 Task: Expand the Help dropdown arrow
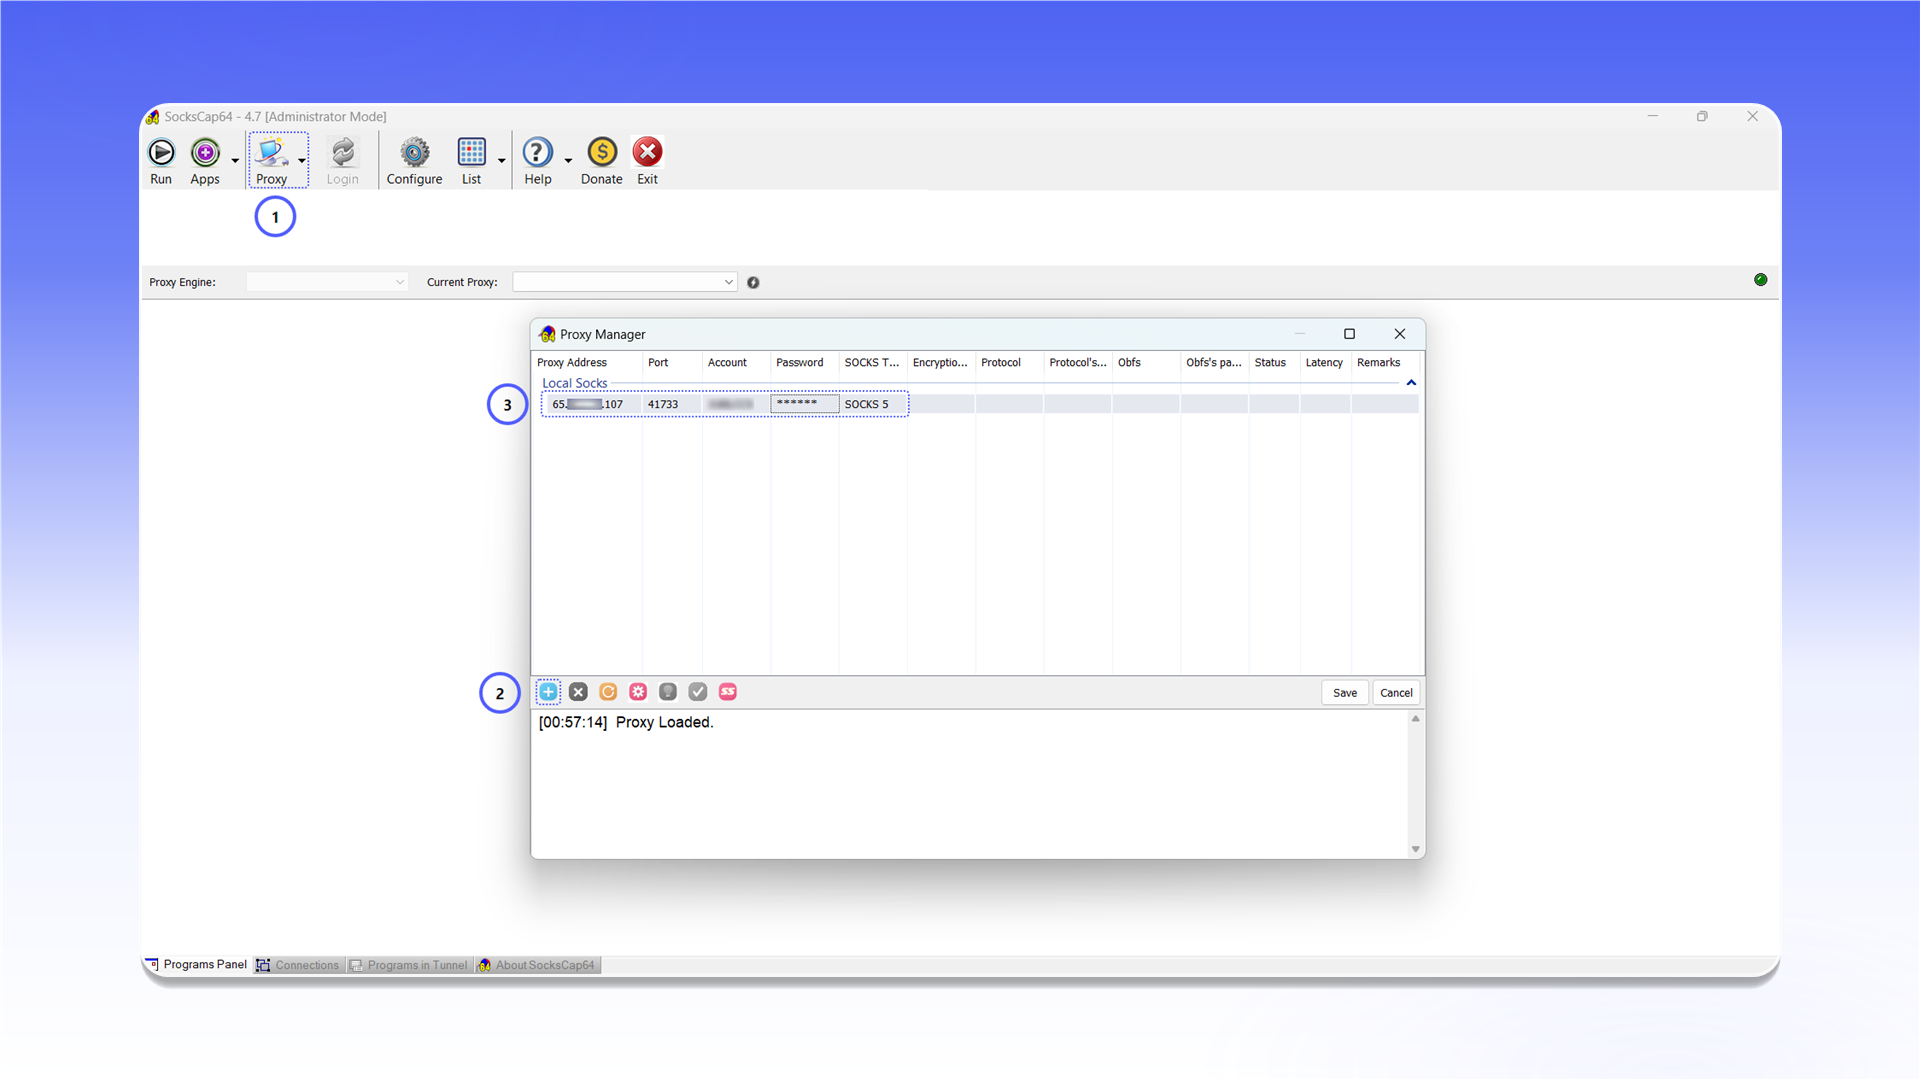point(568,161)
